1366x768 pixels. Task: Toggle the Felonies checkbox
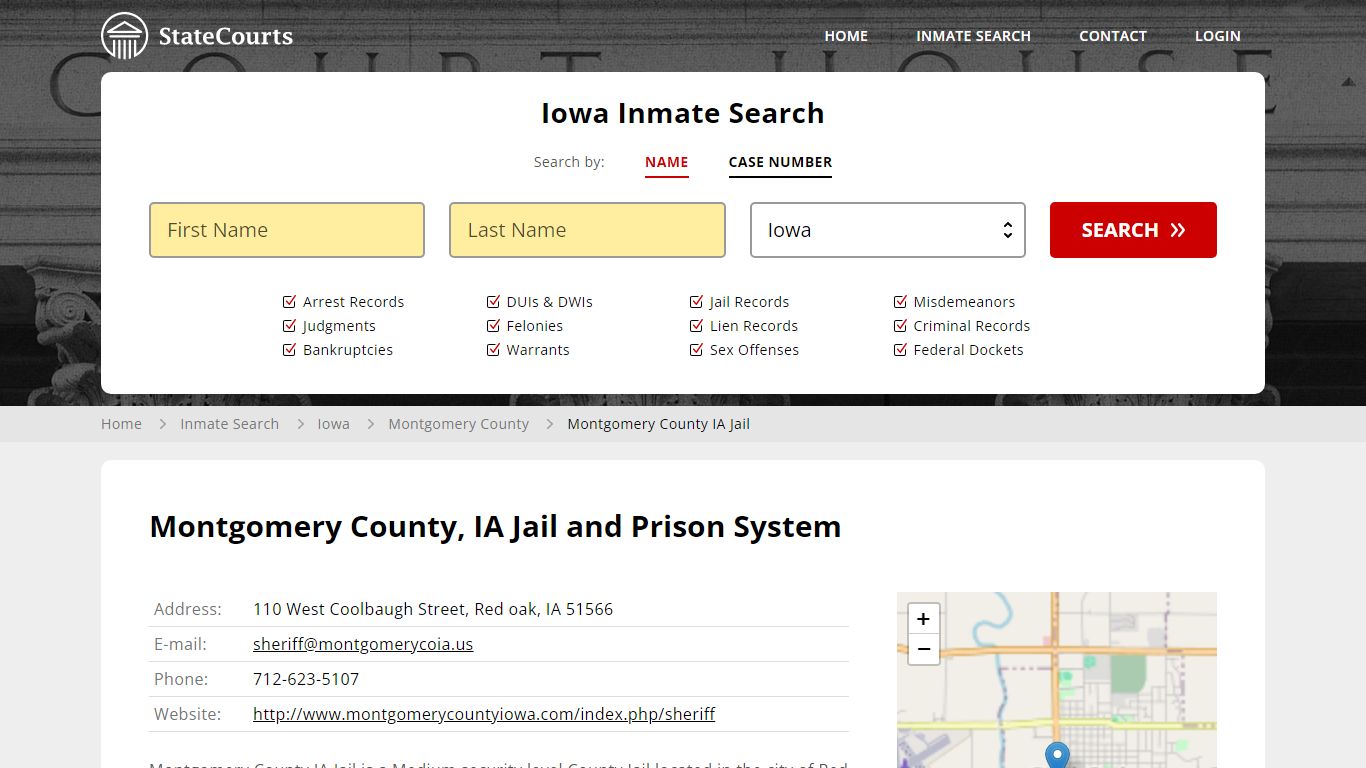coord(493,326)
